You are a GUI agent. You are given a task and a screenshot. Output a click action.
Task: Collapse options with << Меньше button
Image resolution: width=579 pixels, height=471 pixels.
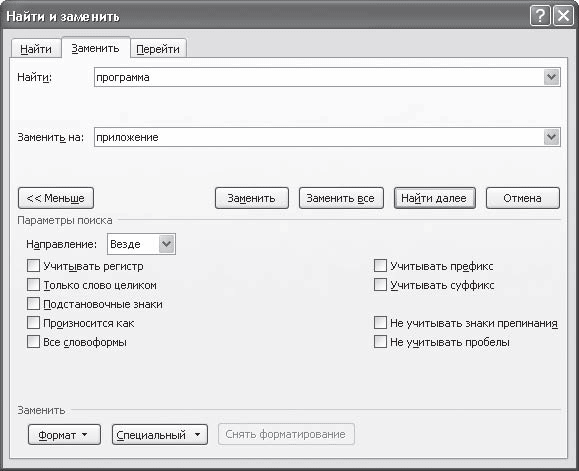(x=56, y=198)
